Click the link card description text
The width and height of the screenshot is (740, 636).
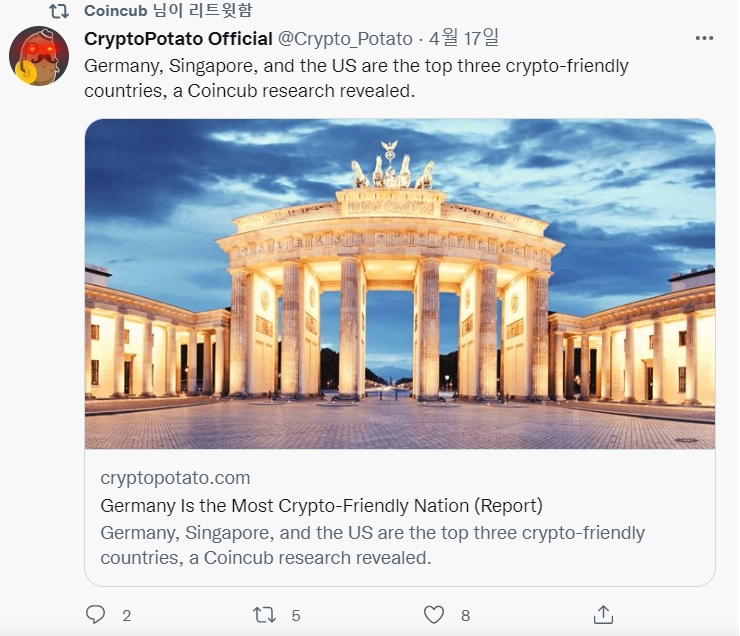pos(372,545)
